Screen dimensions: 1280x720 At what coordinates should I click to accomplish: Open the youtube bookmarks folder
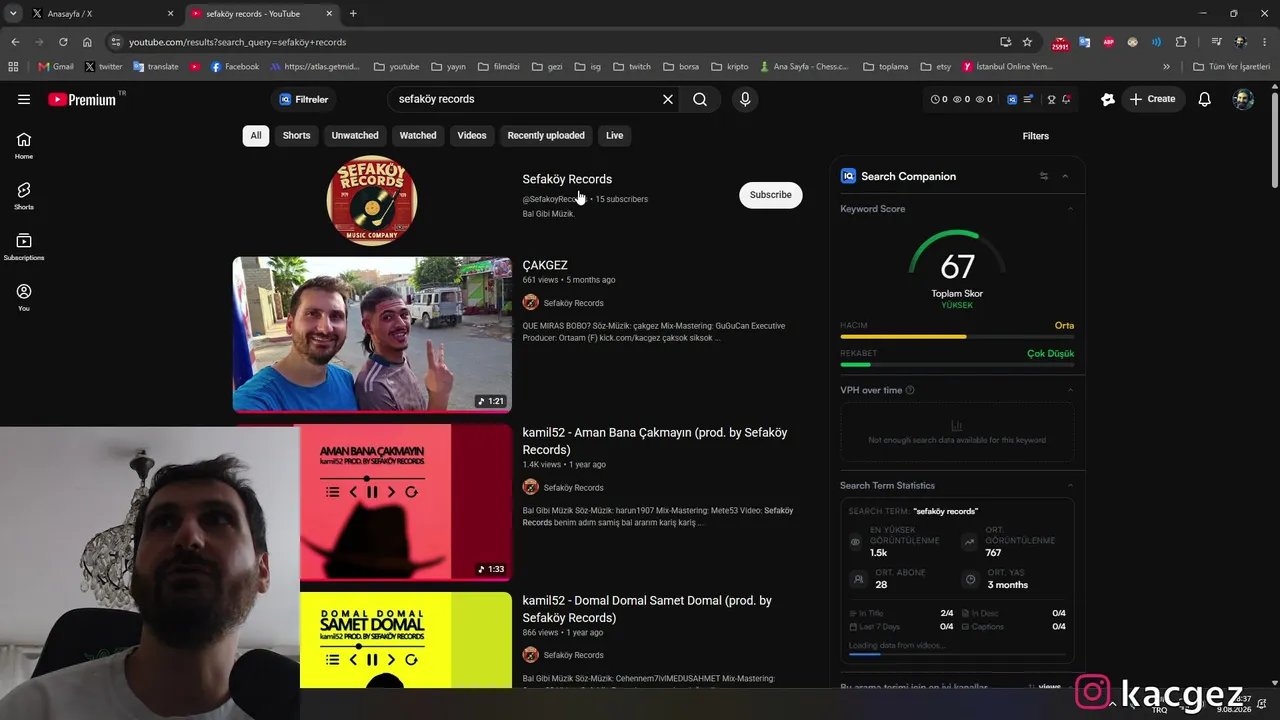point(397,67)
